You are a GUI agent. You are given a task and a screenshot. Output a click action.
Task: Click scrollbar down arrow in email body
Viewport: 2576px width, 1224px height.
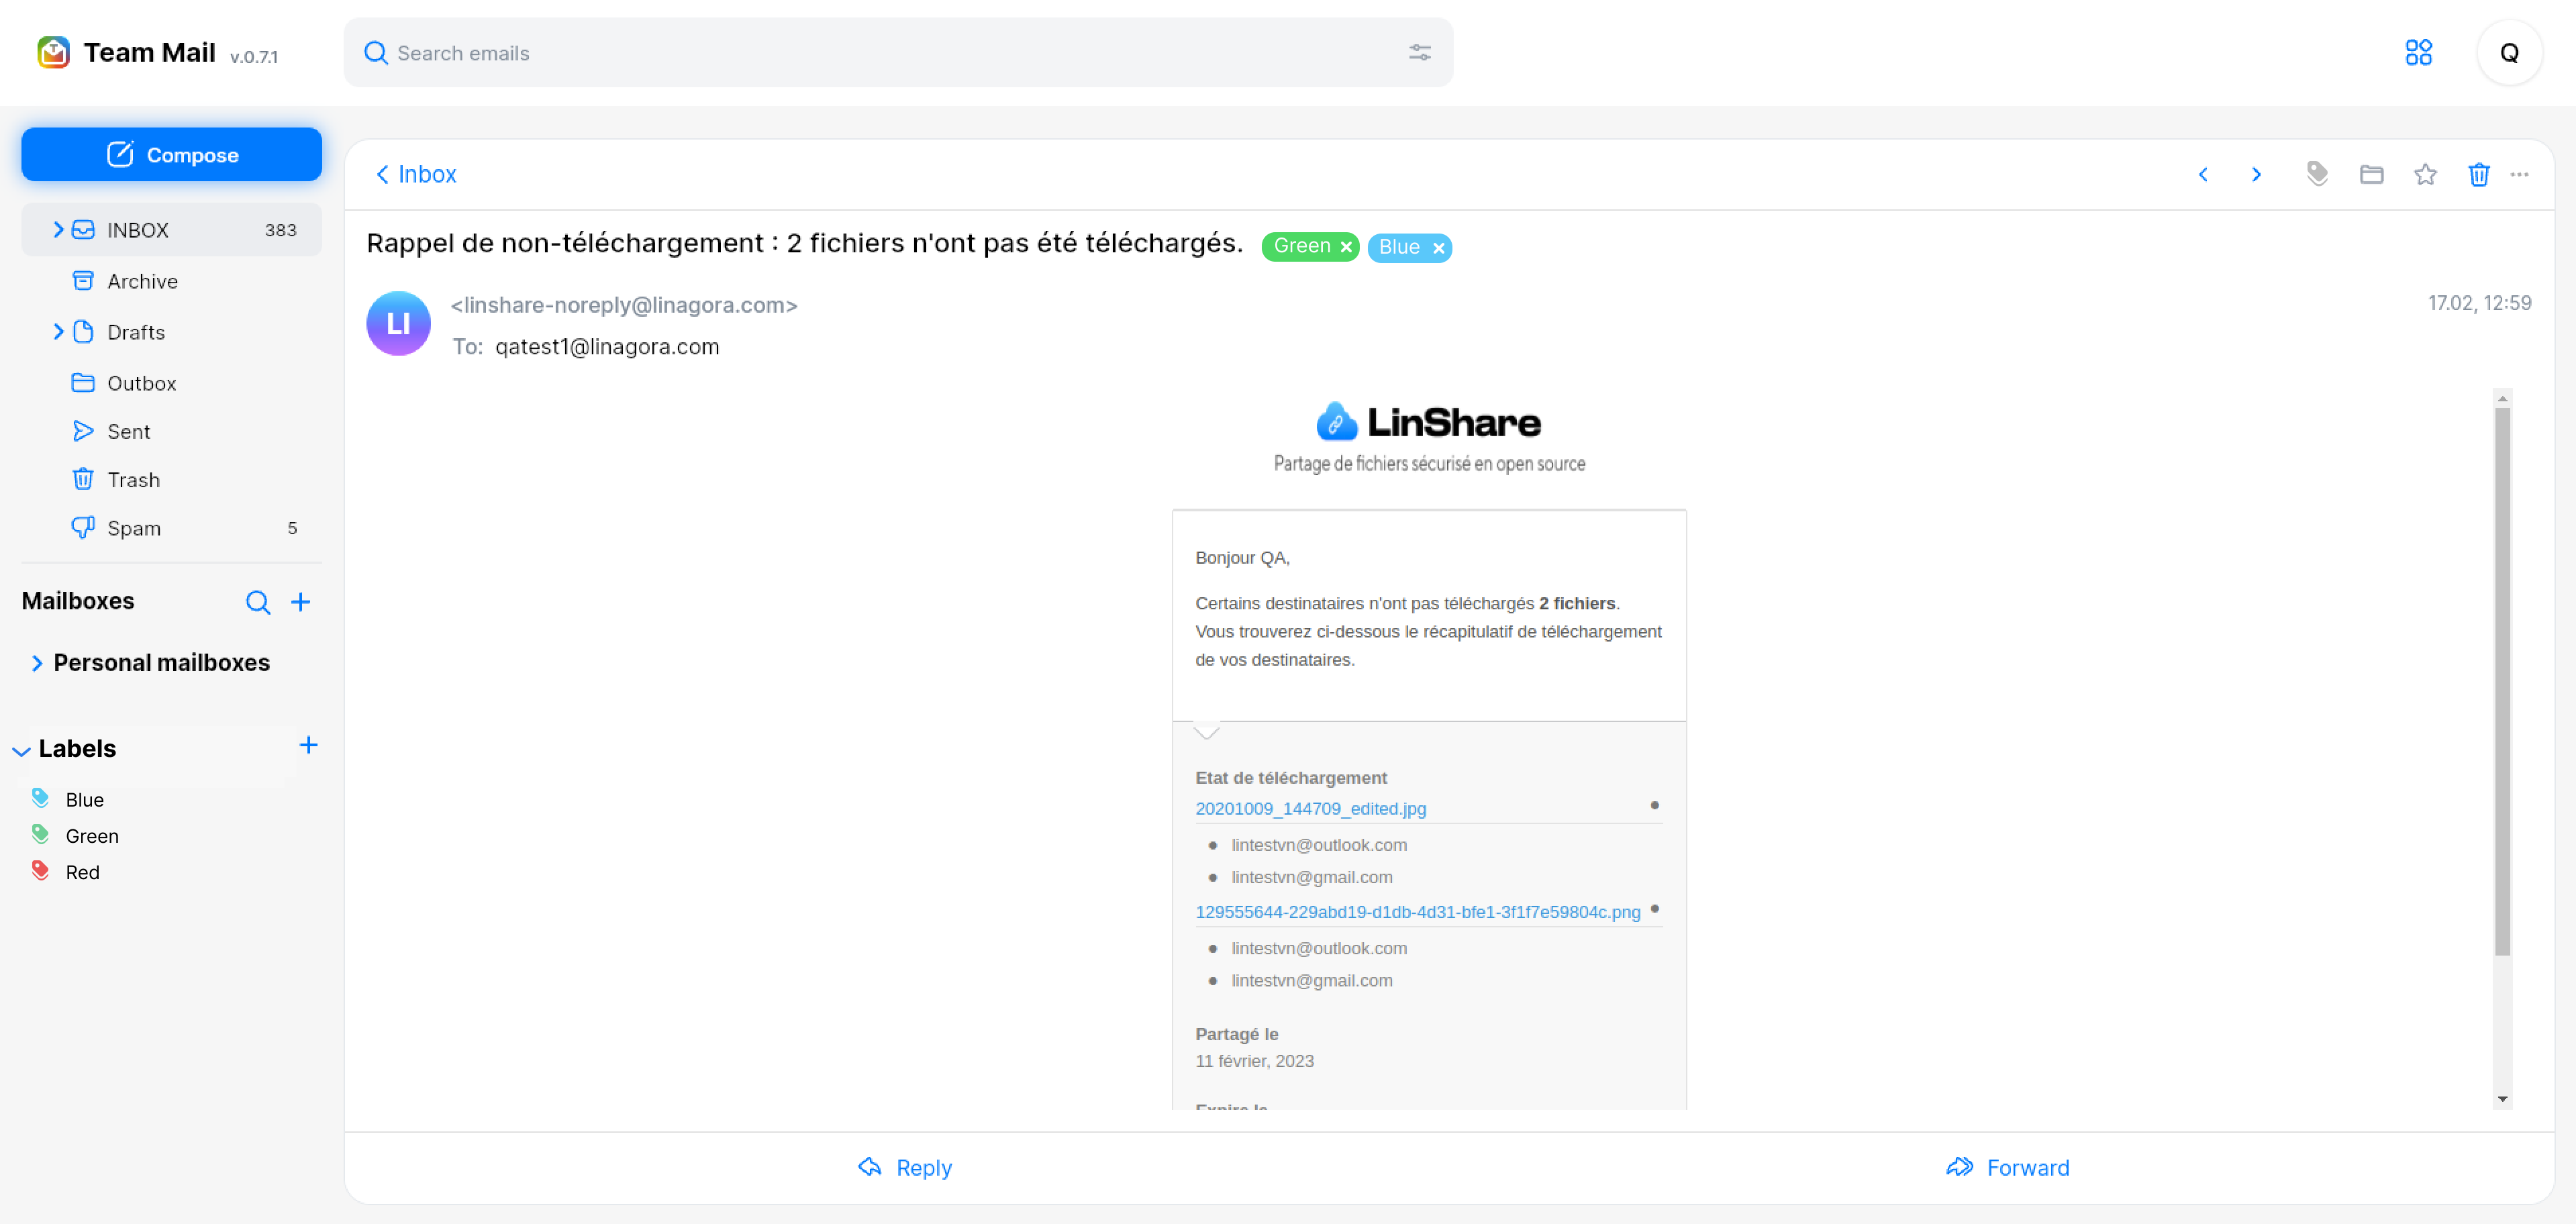coord(2503,1099)
